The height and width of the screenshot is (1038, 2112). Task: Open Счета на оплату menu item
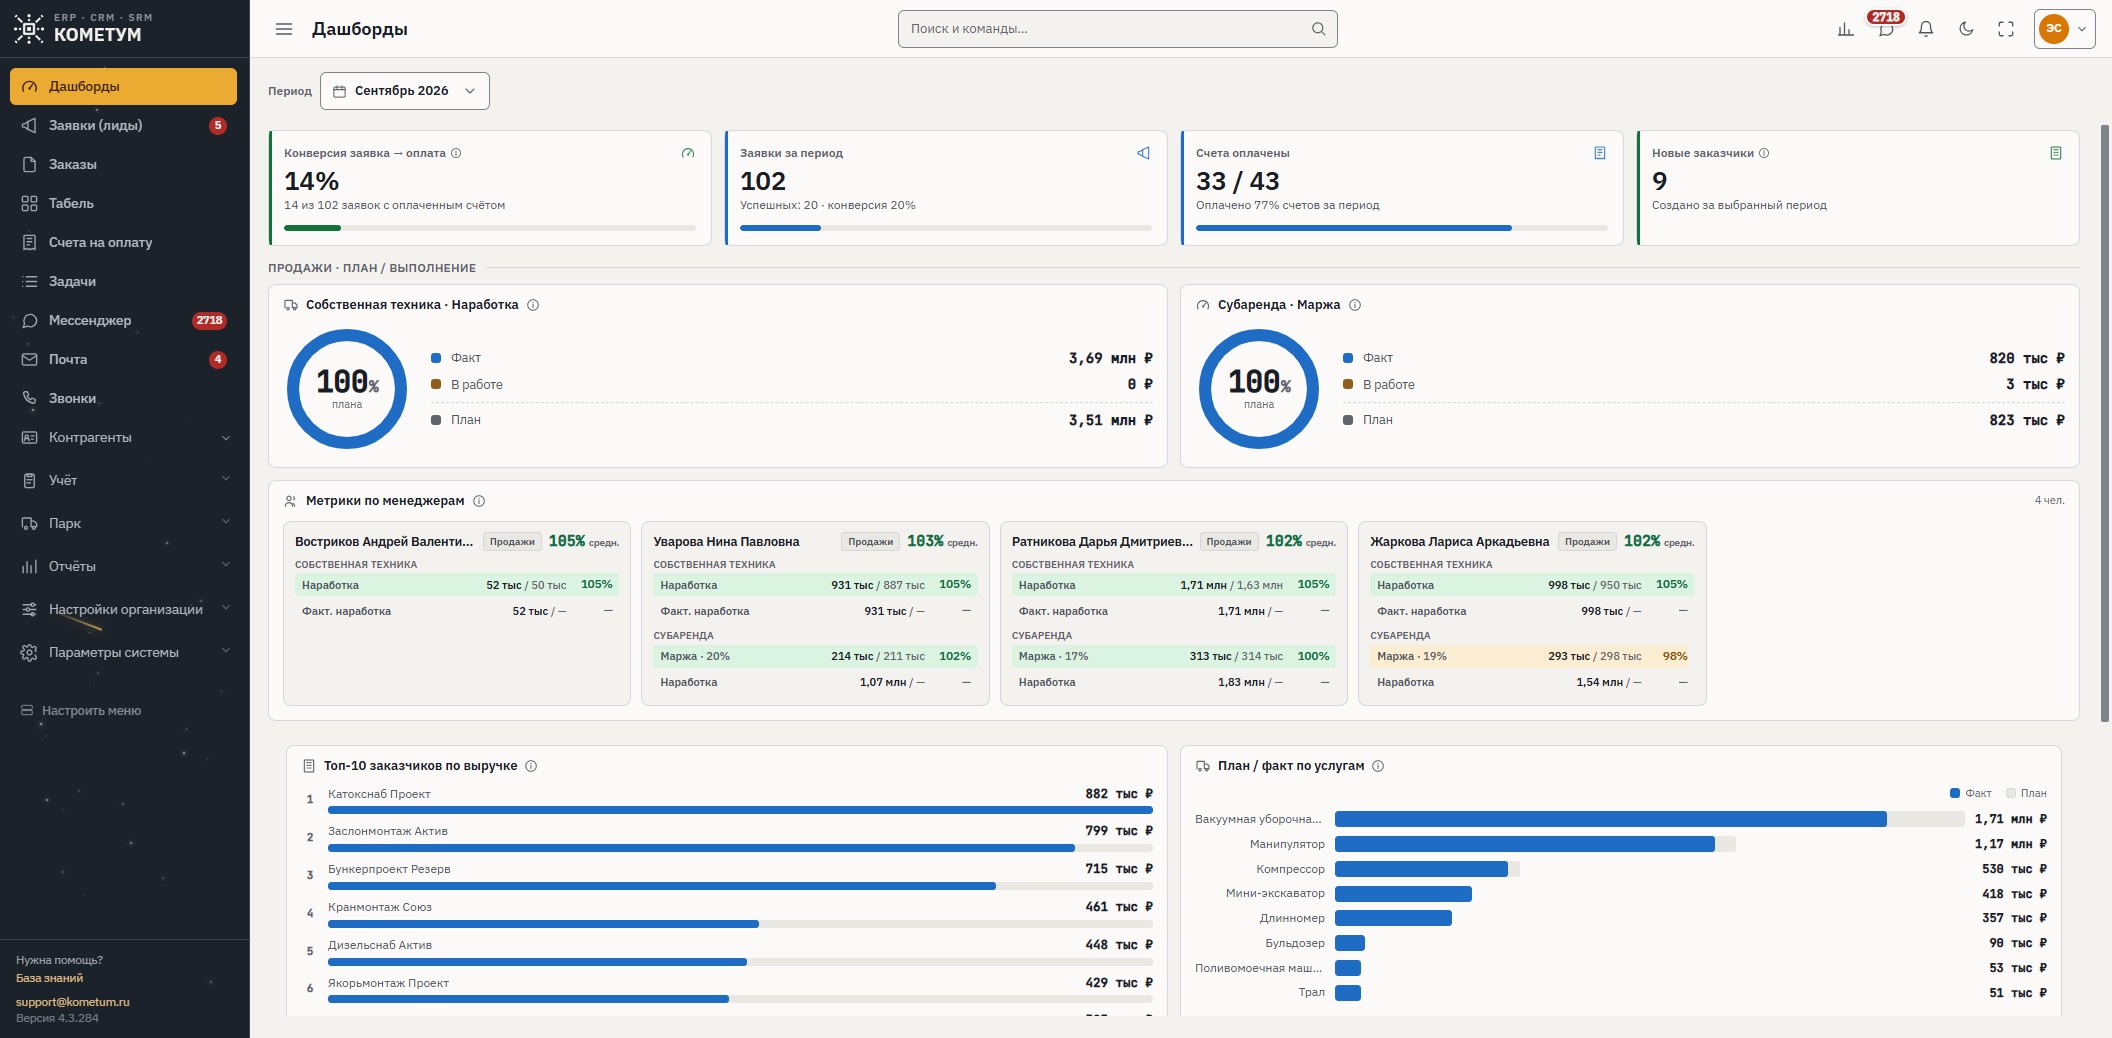point(124,242)
